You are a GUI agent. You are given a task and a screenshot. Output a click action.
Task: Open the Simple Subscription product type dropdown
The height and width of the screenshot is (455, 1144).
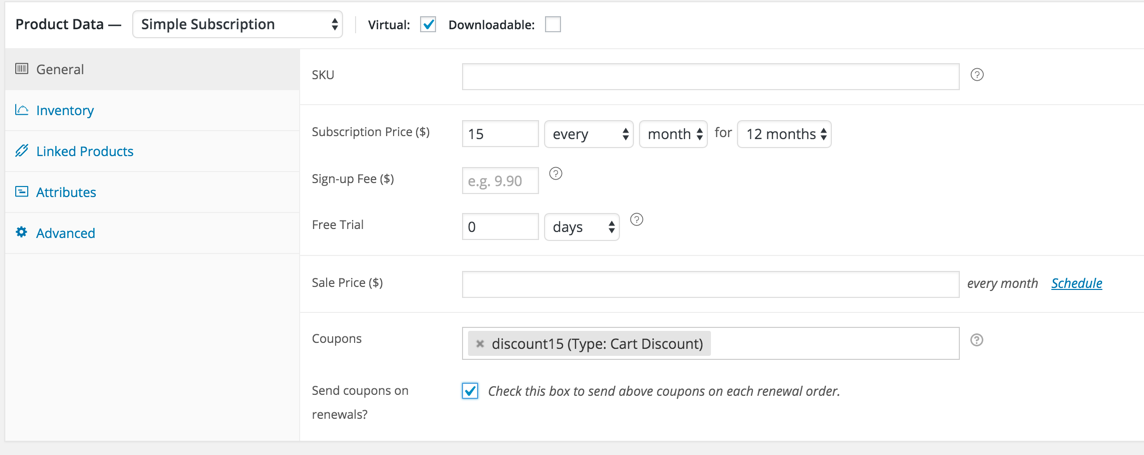click(238, 25)
